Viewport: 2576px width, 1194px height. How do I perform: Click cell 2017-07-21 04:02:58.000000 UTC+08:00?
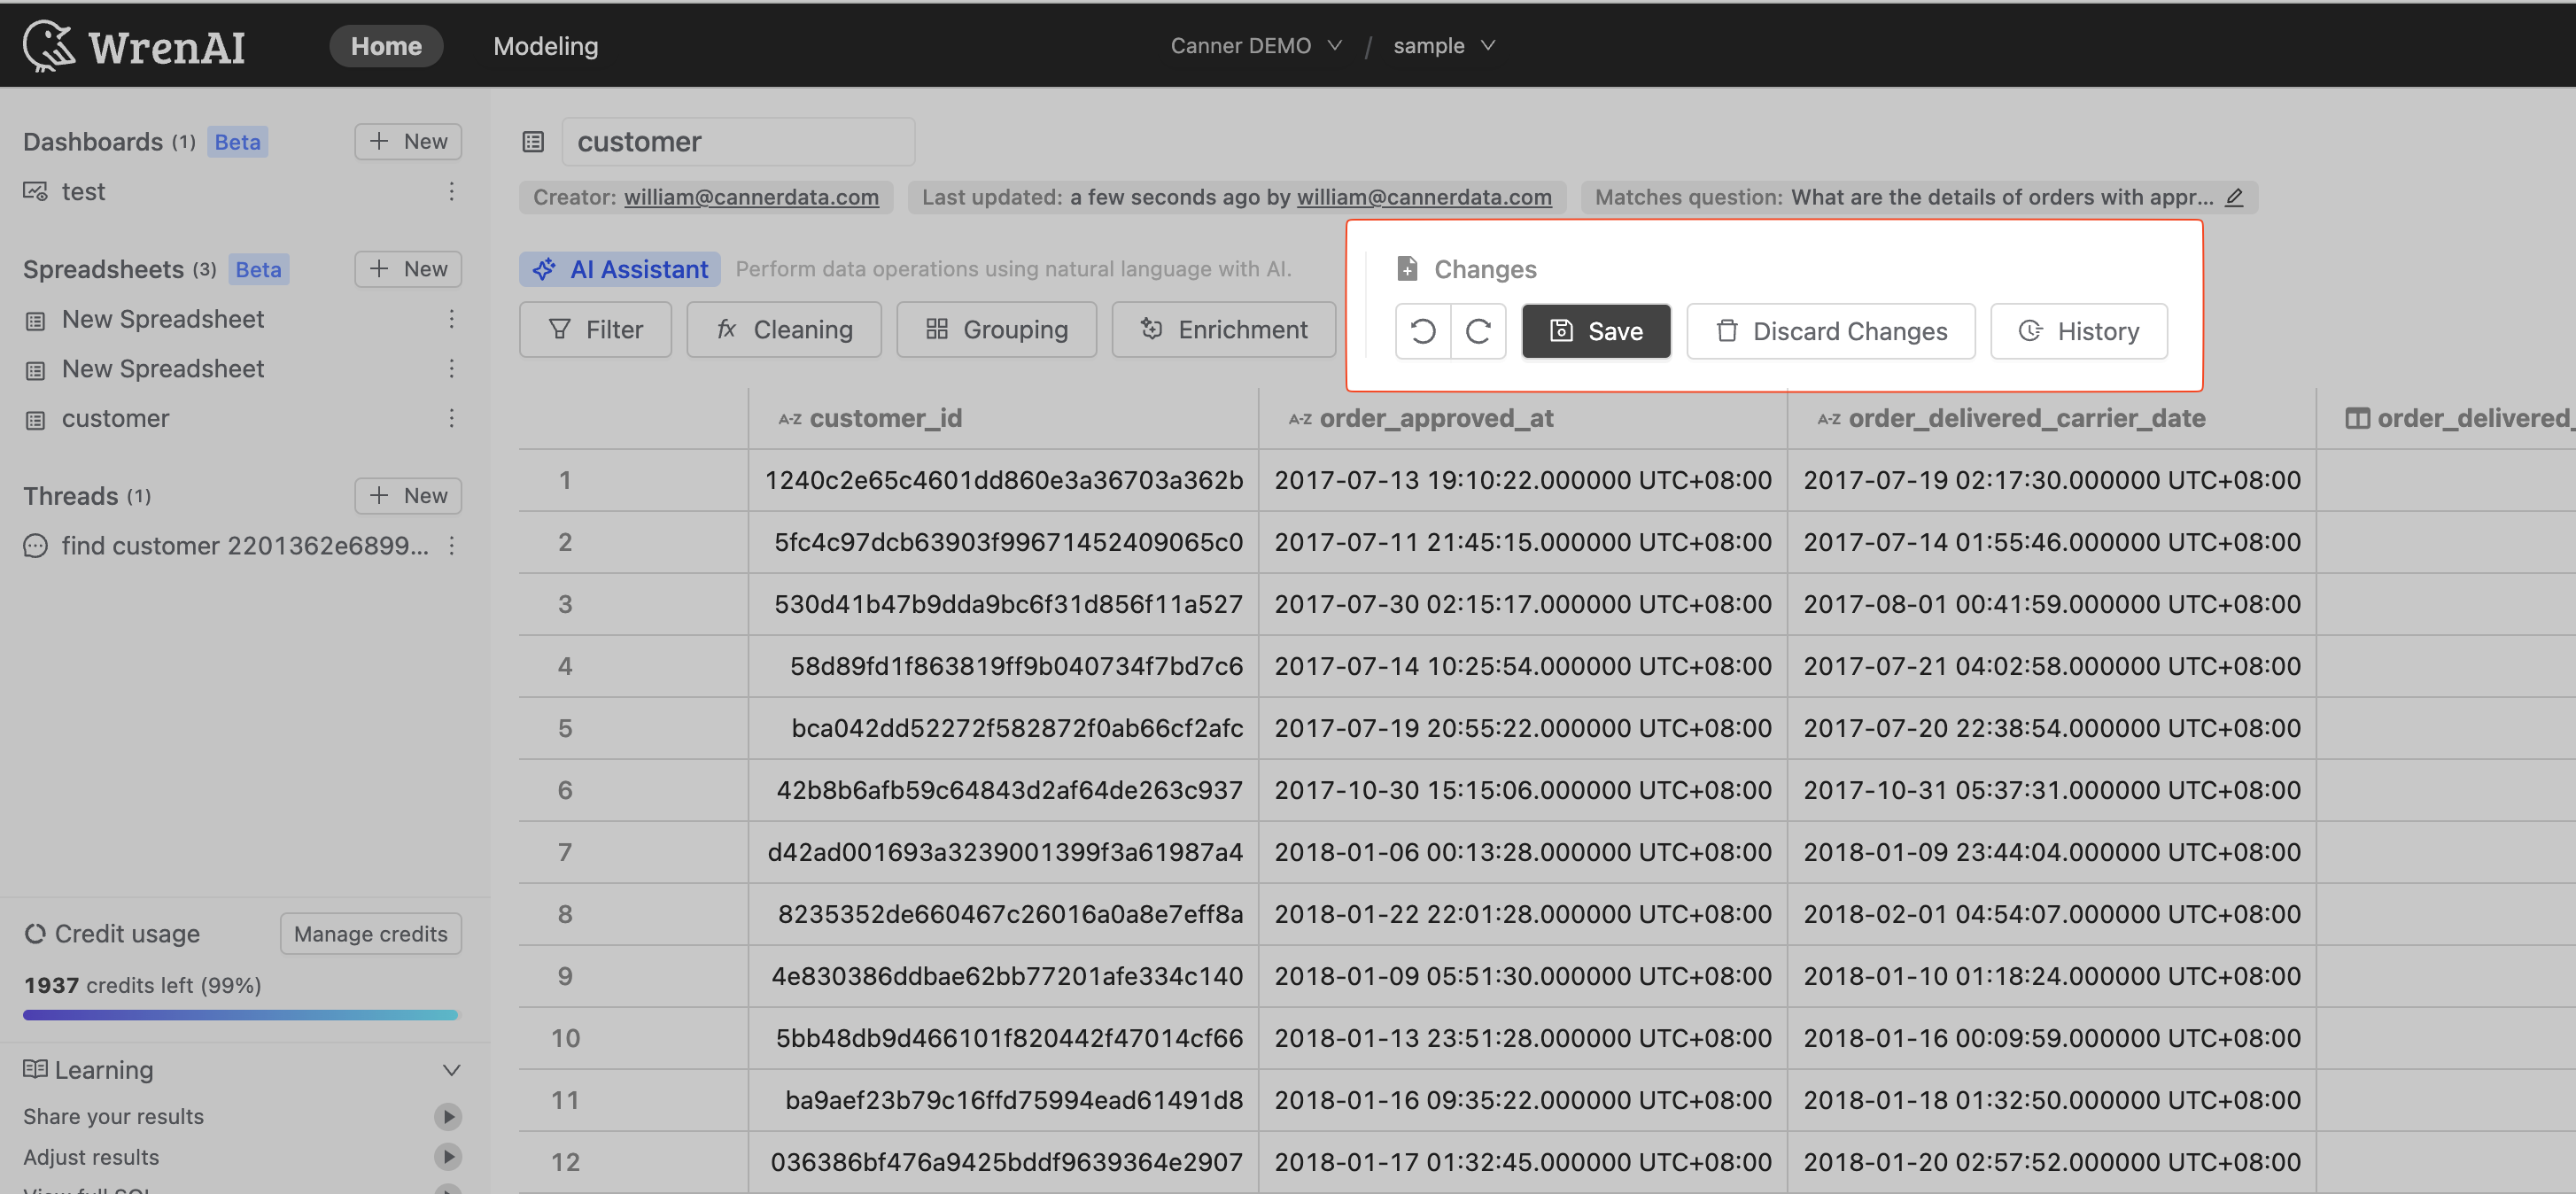click(2051, 666)
